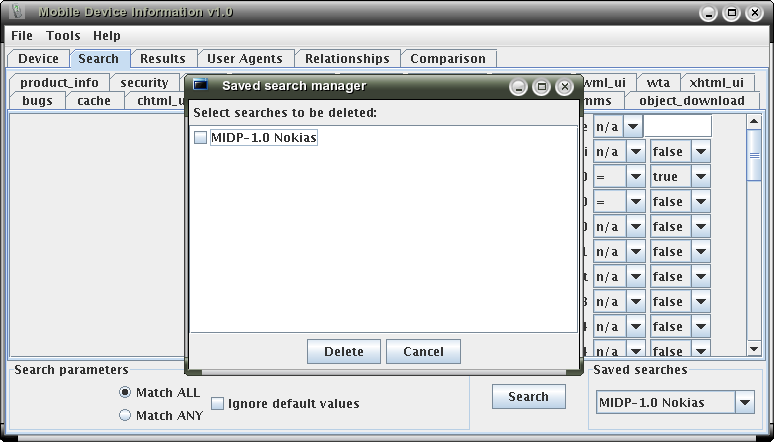The width and height of the screenshot is (774, 442).
Task: Expand the dropdown showing value true
Action: 700,177
